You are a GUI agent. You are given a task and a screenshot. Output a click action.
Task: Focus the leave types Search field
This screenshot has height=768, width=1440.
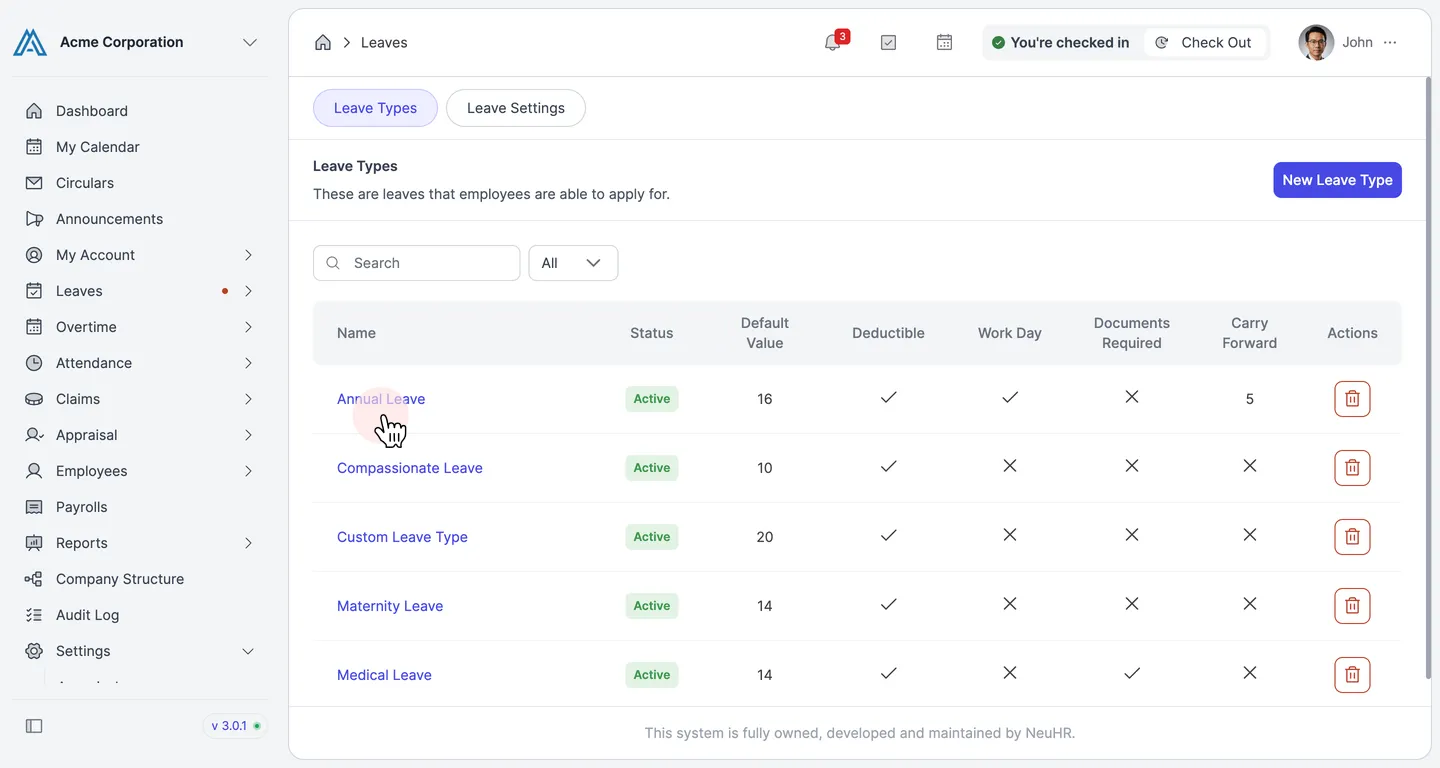417,263
